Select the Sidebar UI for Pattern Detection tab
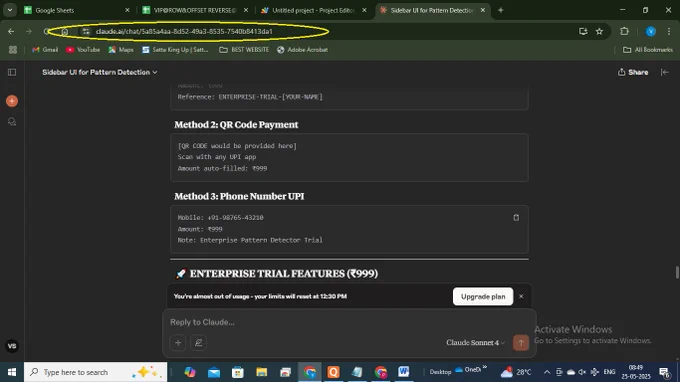 pos(432,10)
